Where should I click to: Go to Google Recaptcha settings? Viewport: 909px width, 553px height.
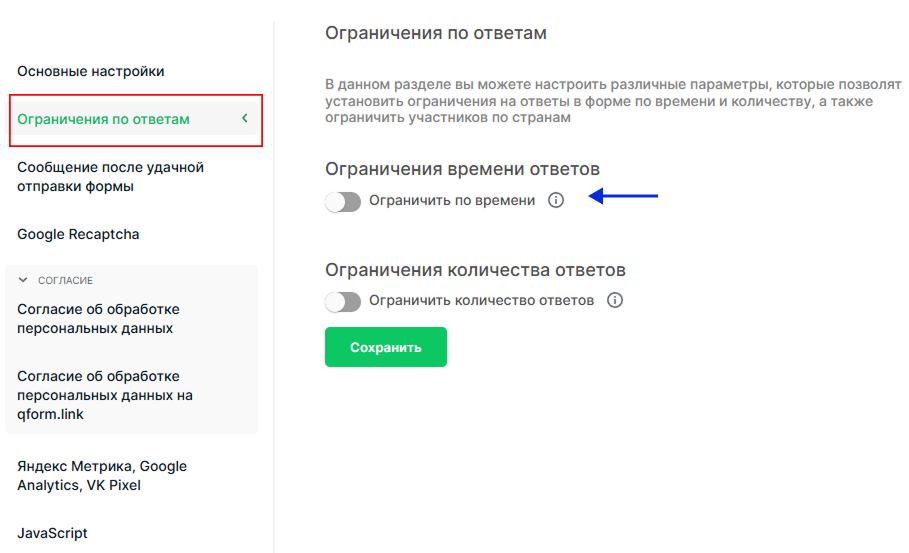[78, 234]
